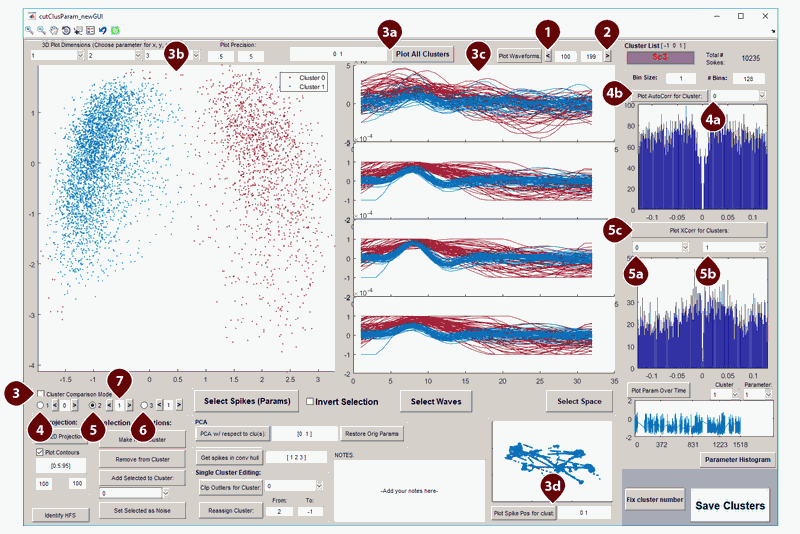Click the blue undo arrow icon
The height and width of the screenshot is (534, 800).
pyautogui.click(x=101, y=31)
